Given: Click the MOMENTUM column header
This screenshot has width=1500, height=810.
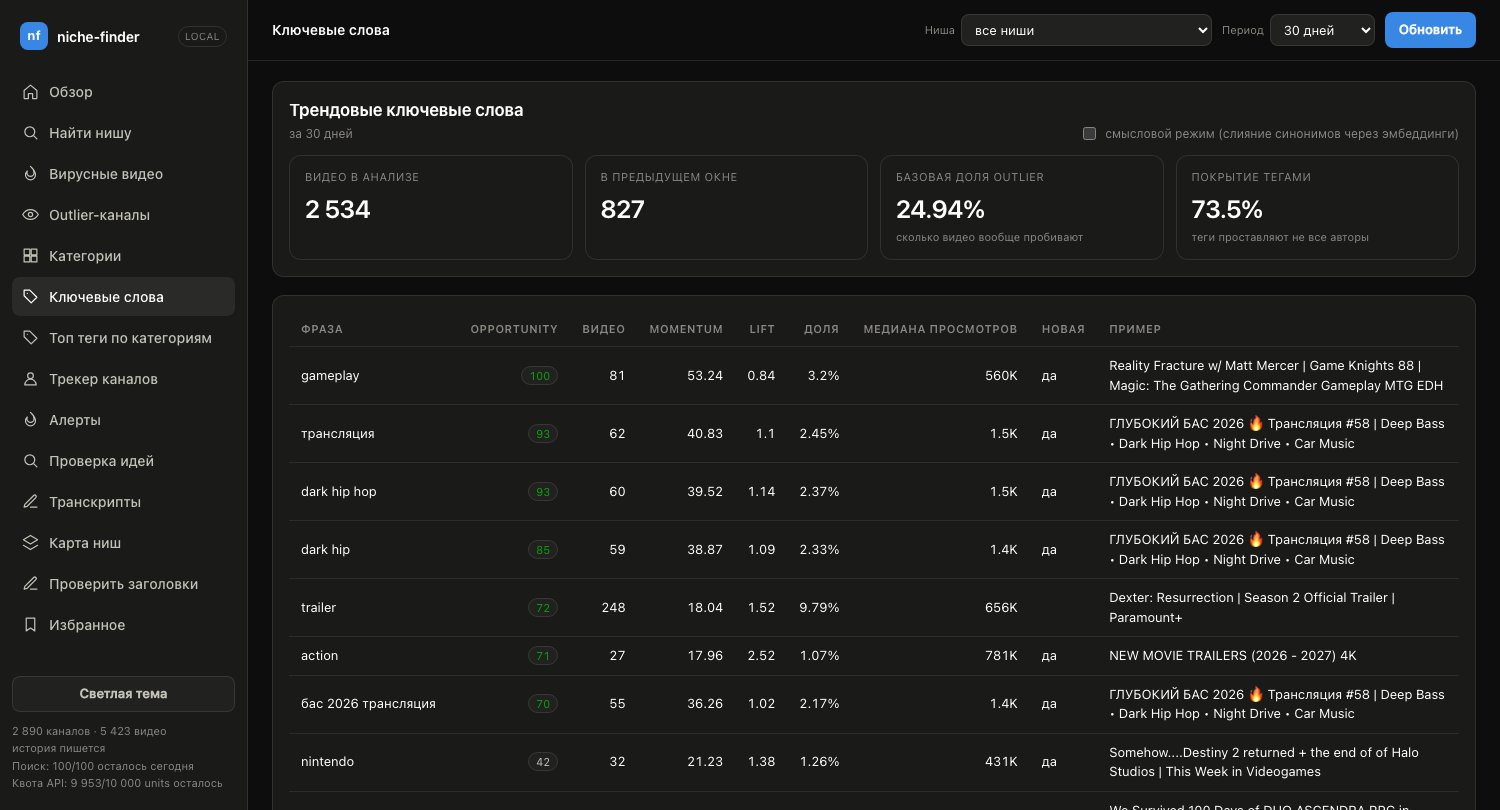Looking at the screenshot, I should coord(686,329).
